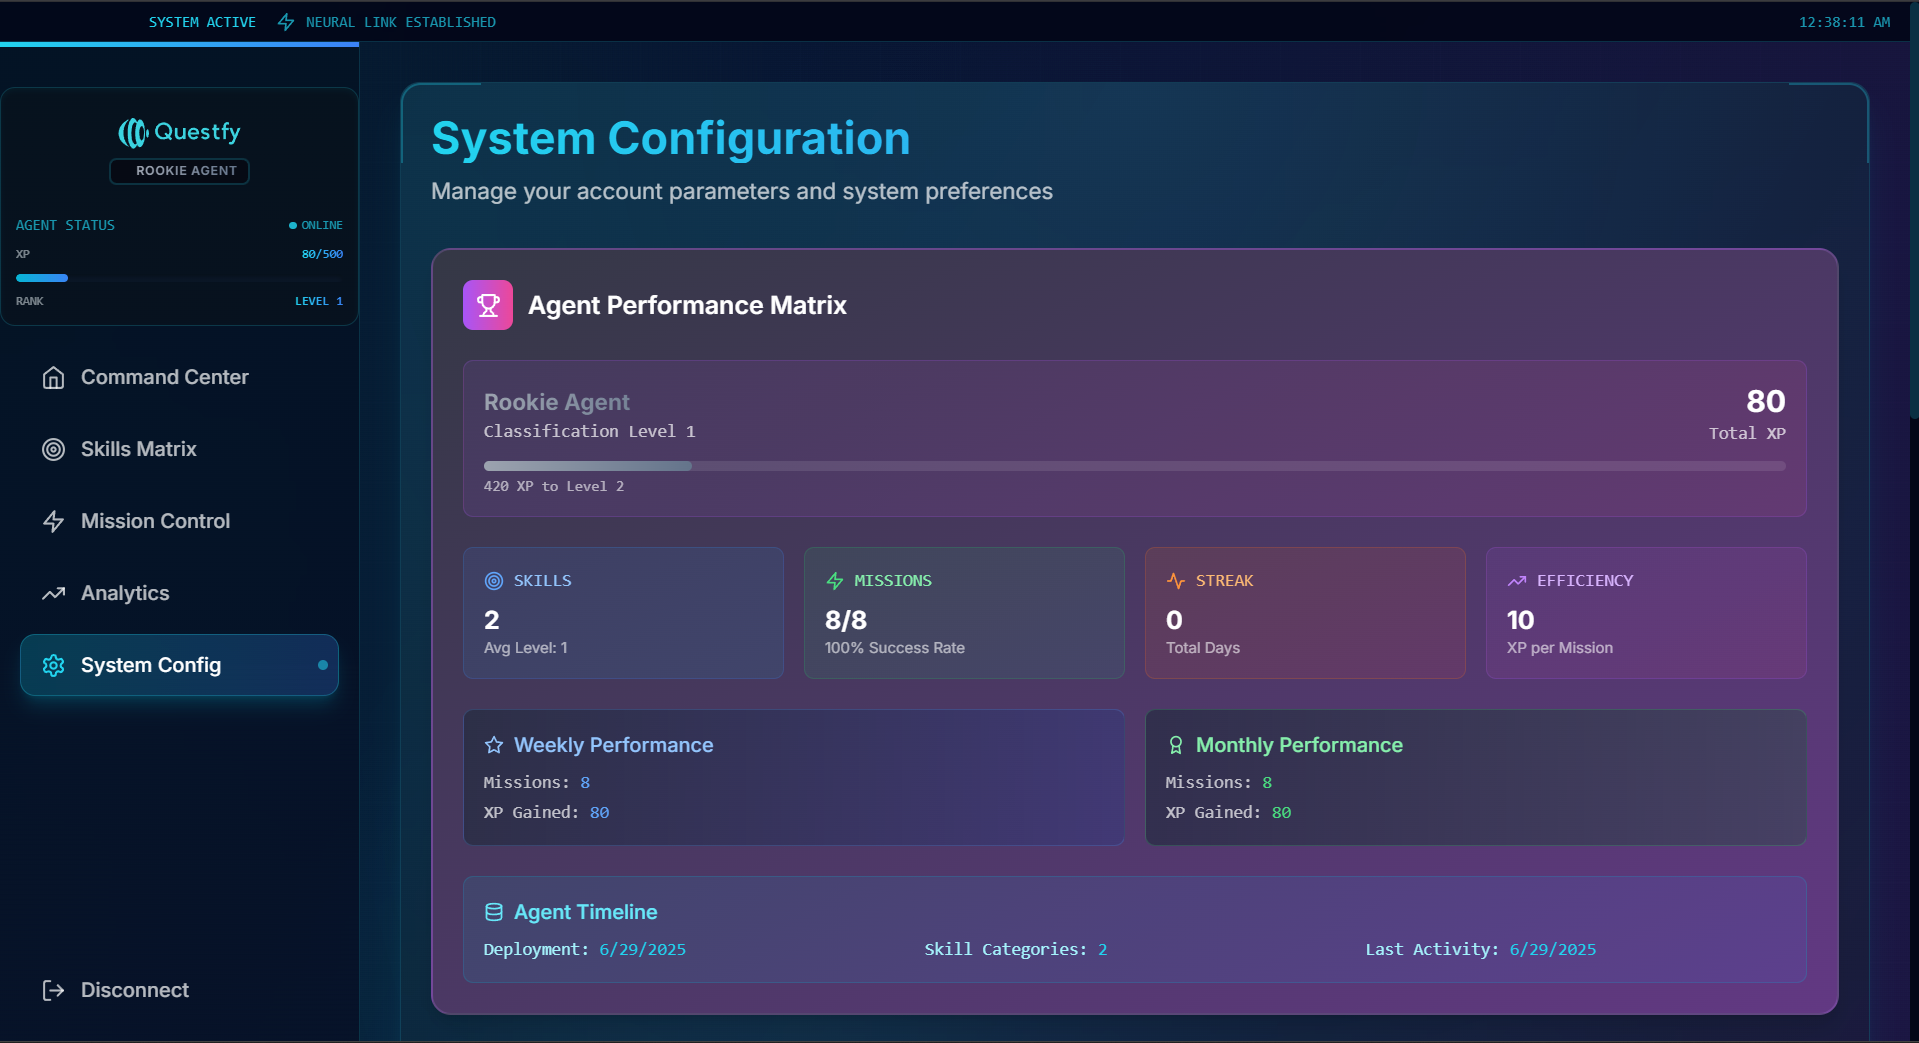Click the level progress bar toward Level 2
The height and width of the screenshot is (1043, 1919).
coord(1135,466)
